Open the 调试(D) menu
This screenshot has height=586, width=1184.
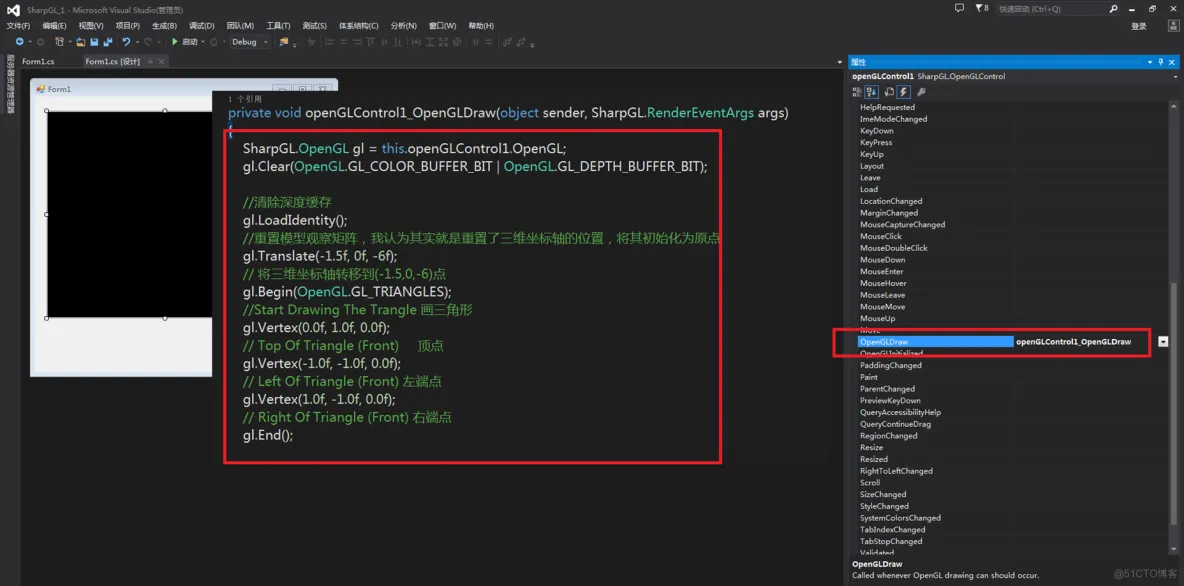click(x=201, y=26)
